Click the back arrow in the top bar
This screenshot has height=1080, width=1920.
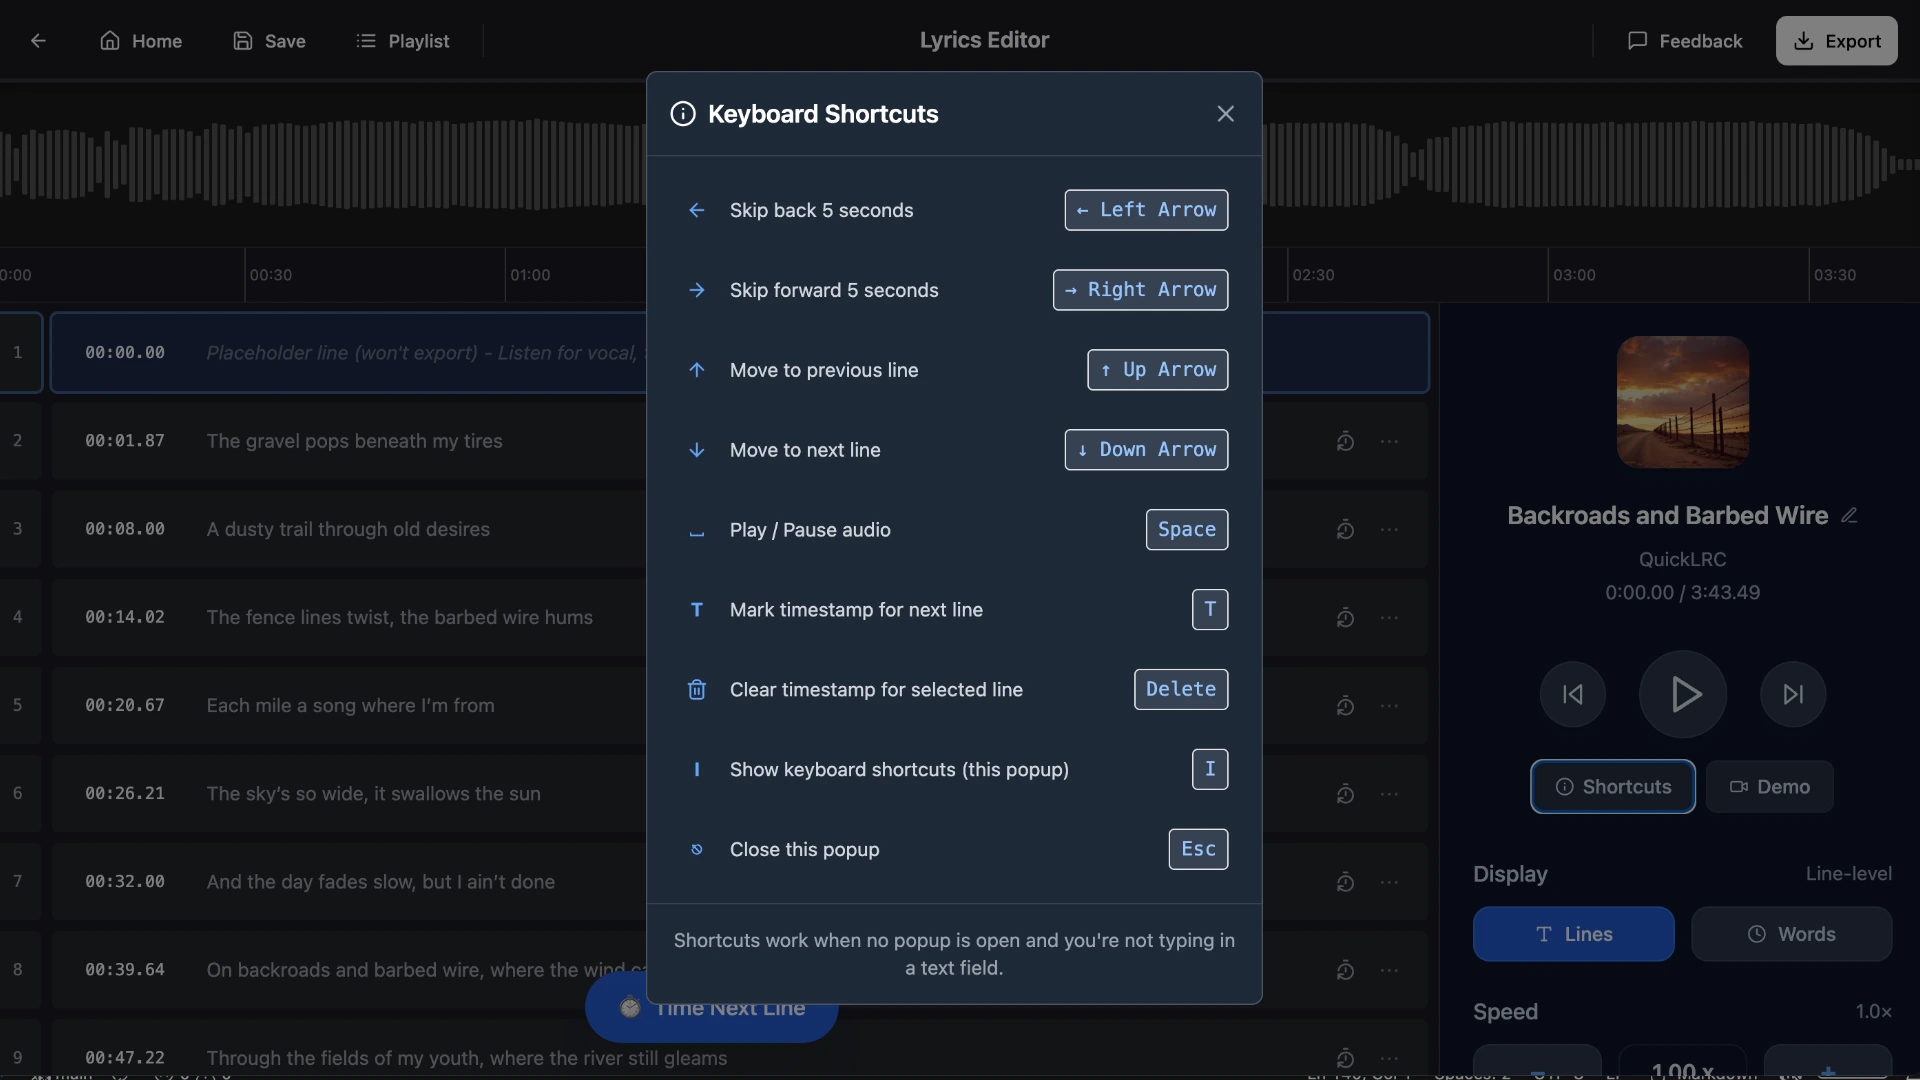coord(38,41)
